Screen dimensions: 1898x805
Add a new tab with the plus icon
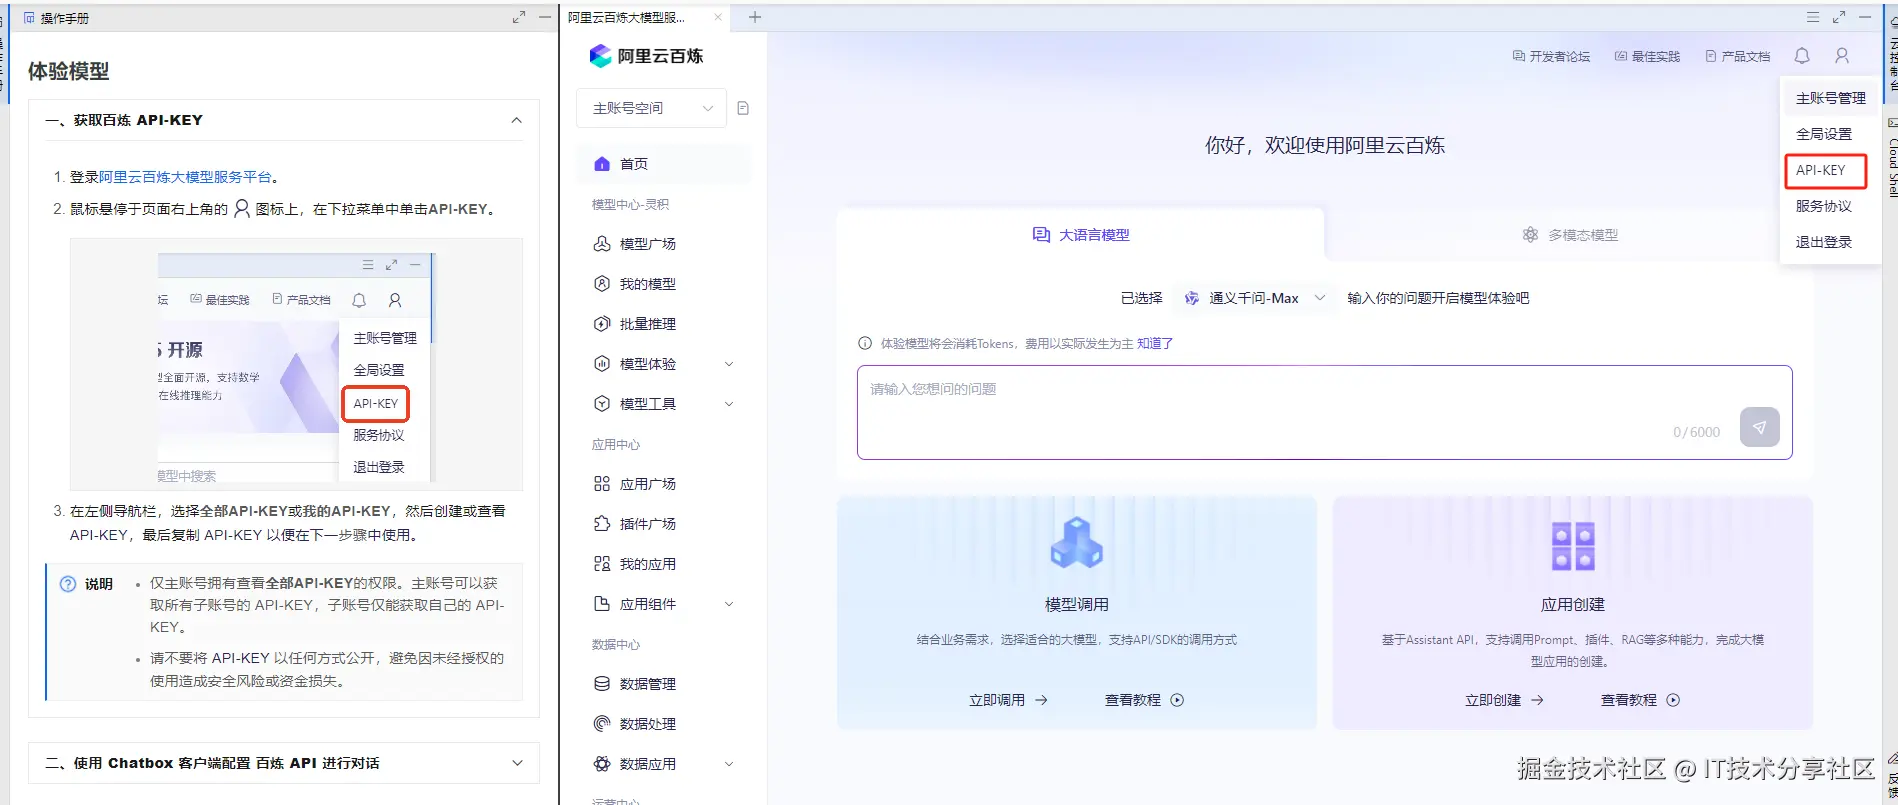pyautogui.click(x=755, y=17)
